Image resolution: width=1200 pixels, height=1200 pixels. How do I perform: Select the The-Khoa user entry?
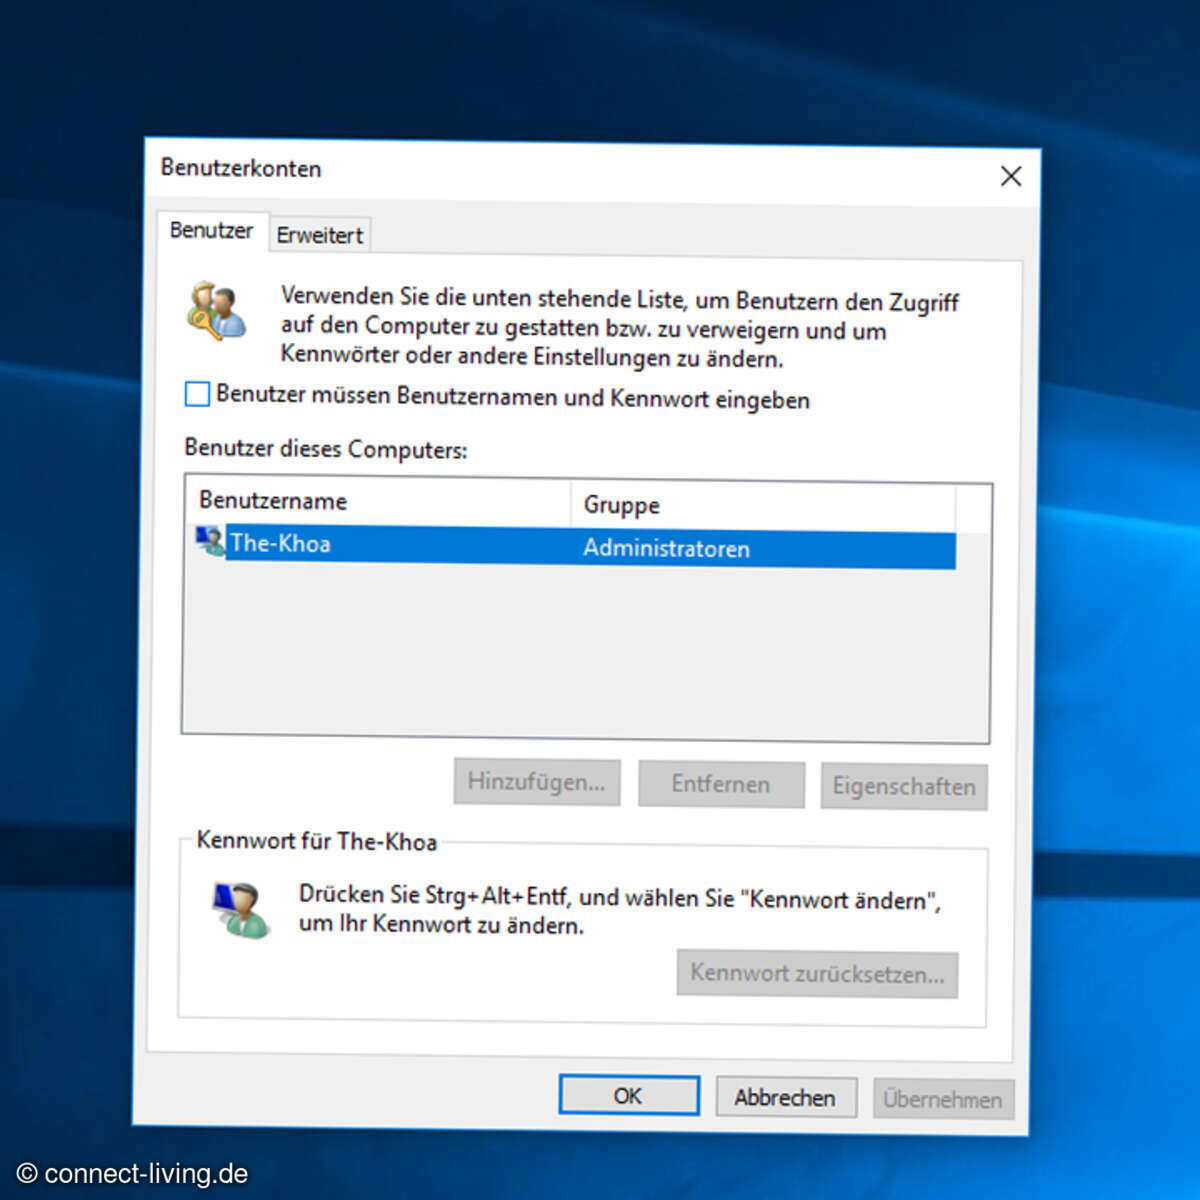pos(281,544)
